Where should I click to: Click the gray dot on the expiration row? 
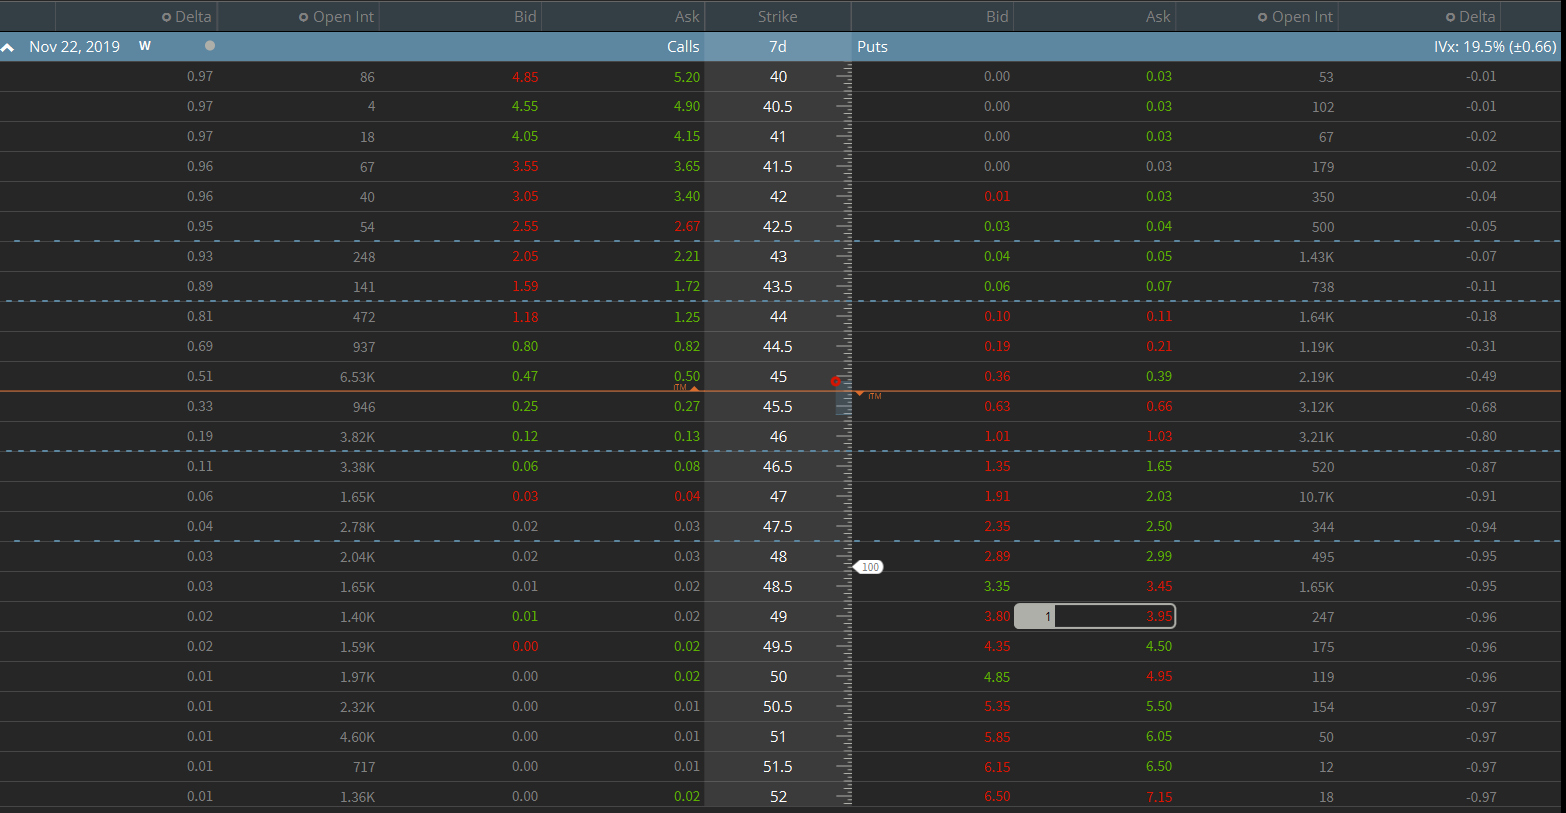[210, 46]
